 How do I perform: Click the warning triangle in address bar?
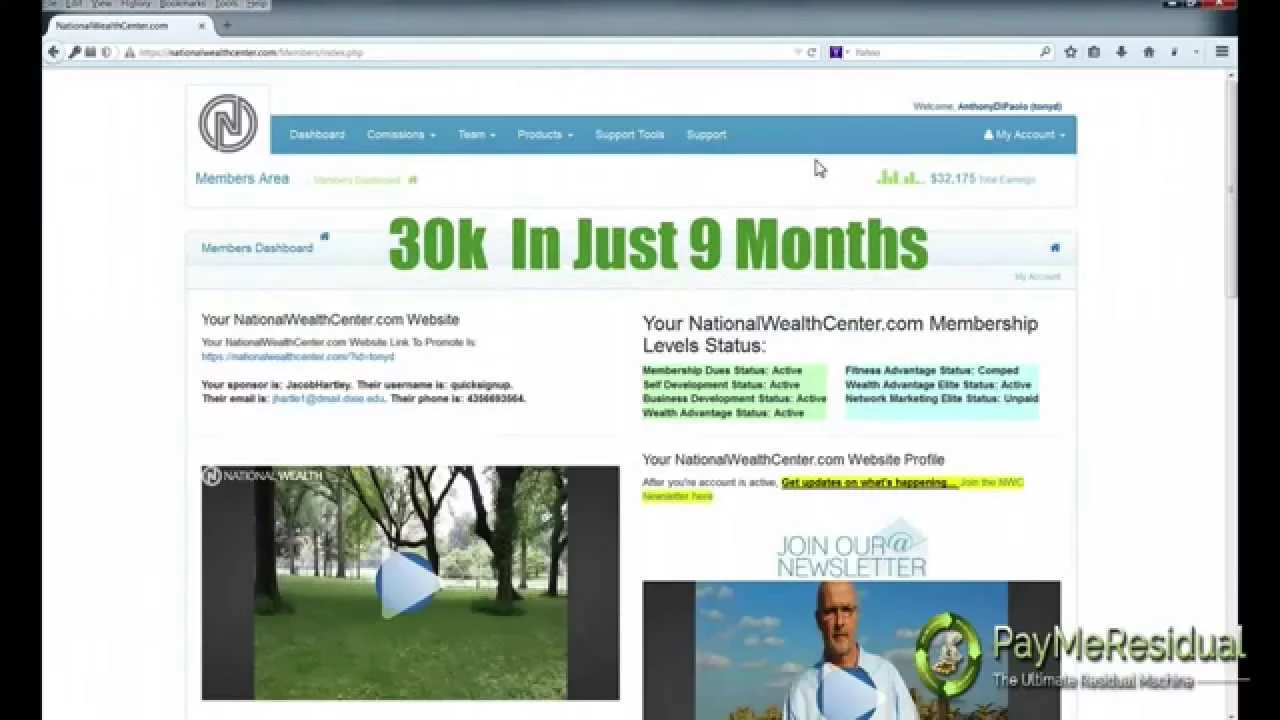coord(129,52)
